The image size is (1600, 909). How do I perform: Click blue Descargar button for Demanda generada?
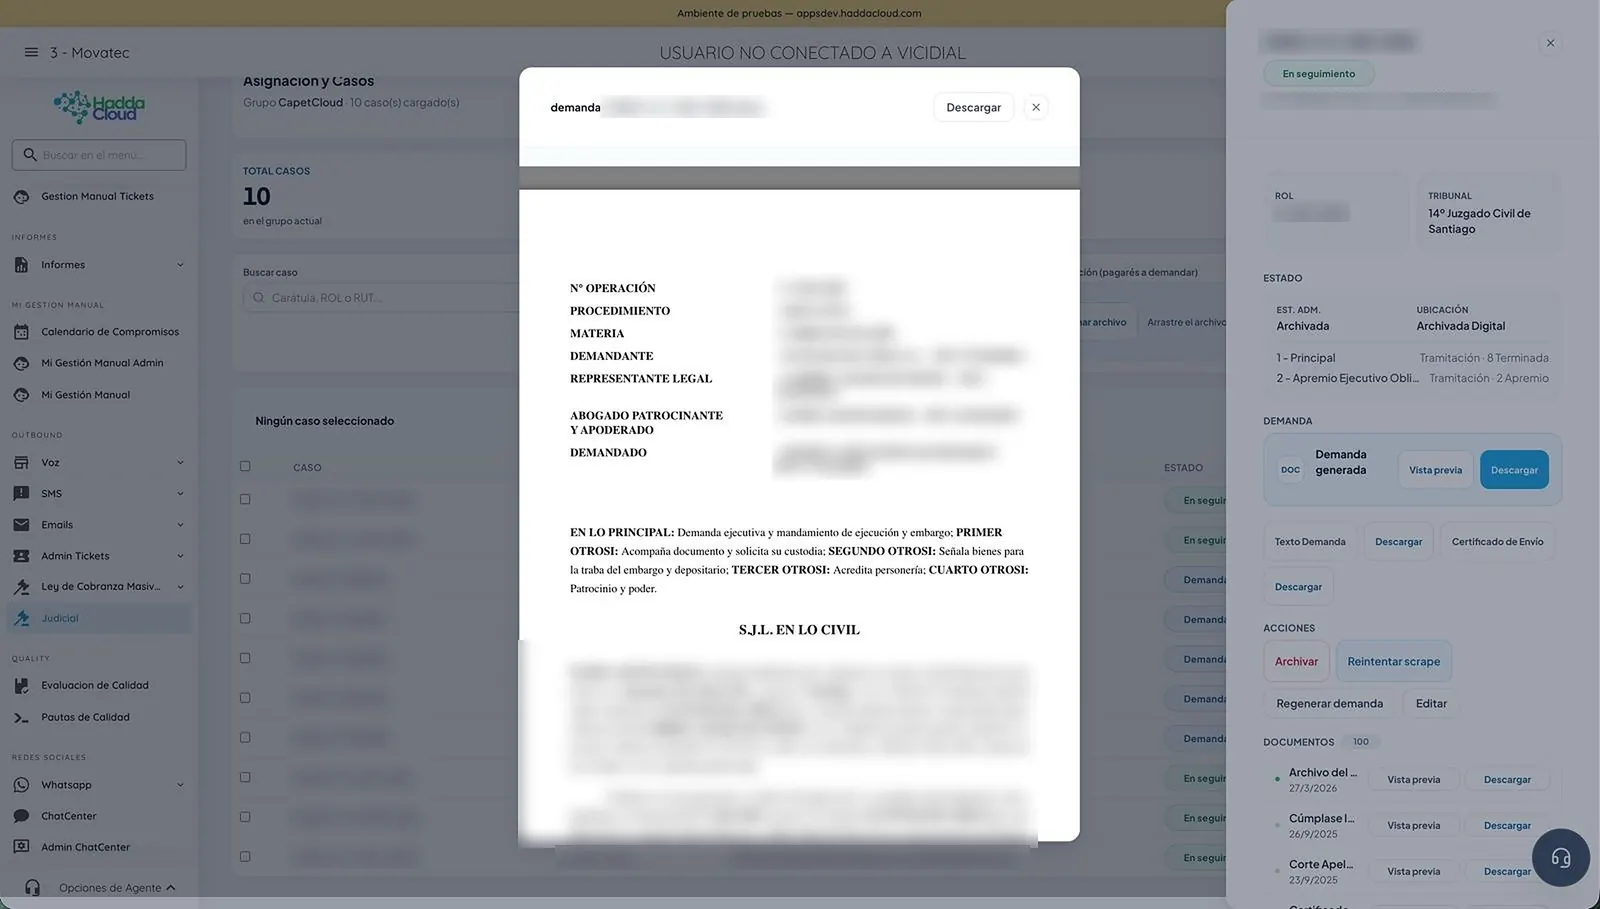tap(1514, 470)
